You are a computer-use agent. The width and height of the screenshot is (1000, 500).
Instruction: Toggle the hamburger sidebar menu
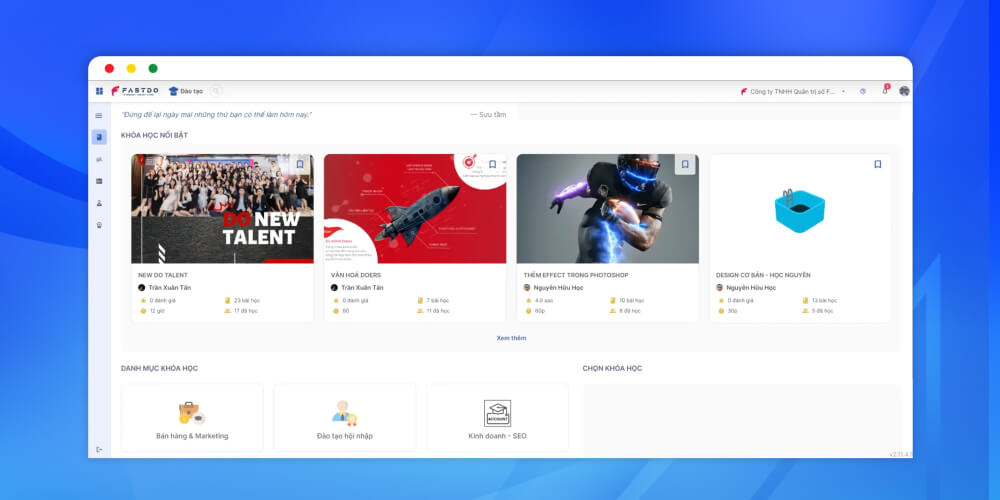click(x=99, y=115)
